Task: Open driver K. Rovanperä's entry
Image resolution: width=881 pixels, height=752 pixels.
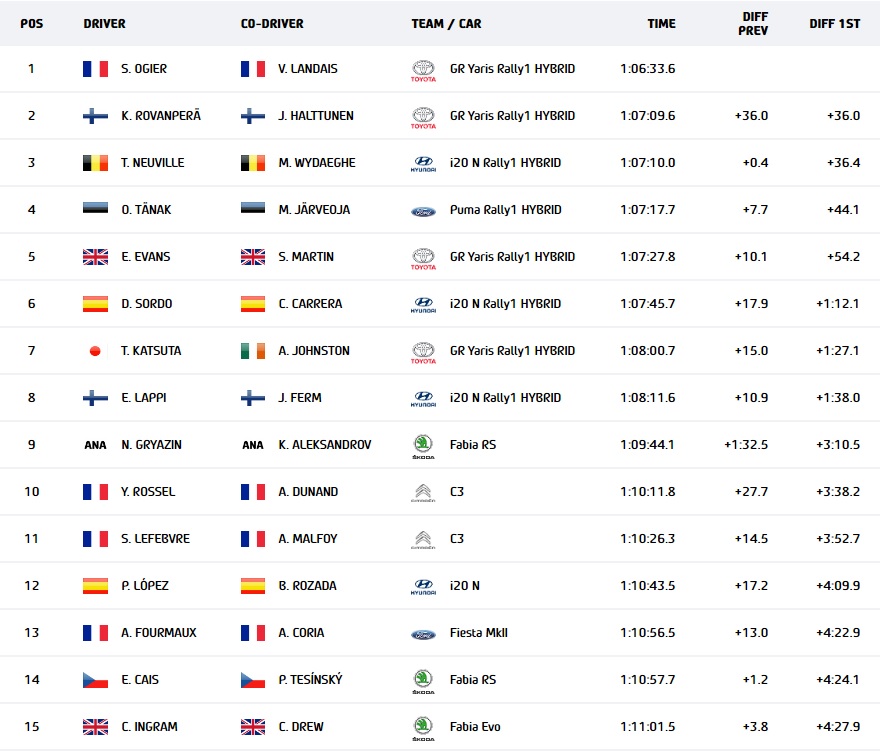Action: (x=161, y=116)
